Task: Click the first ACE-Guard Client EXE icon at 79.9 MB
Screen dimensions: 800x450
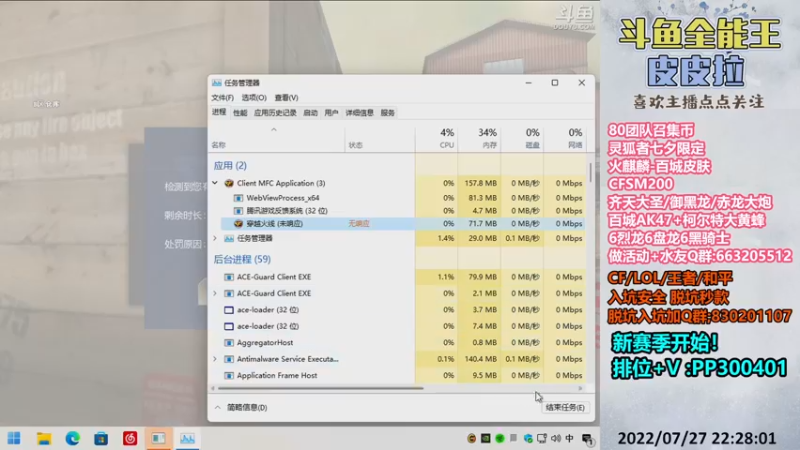Action: [229, 277]
